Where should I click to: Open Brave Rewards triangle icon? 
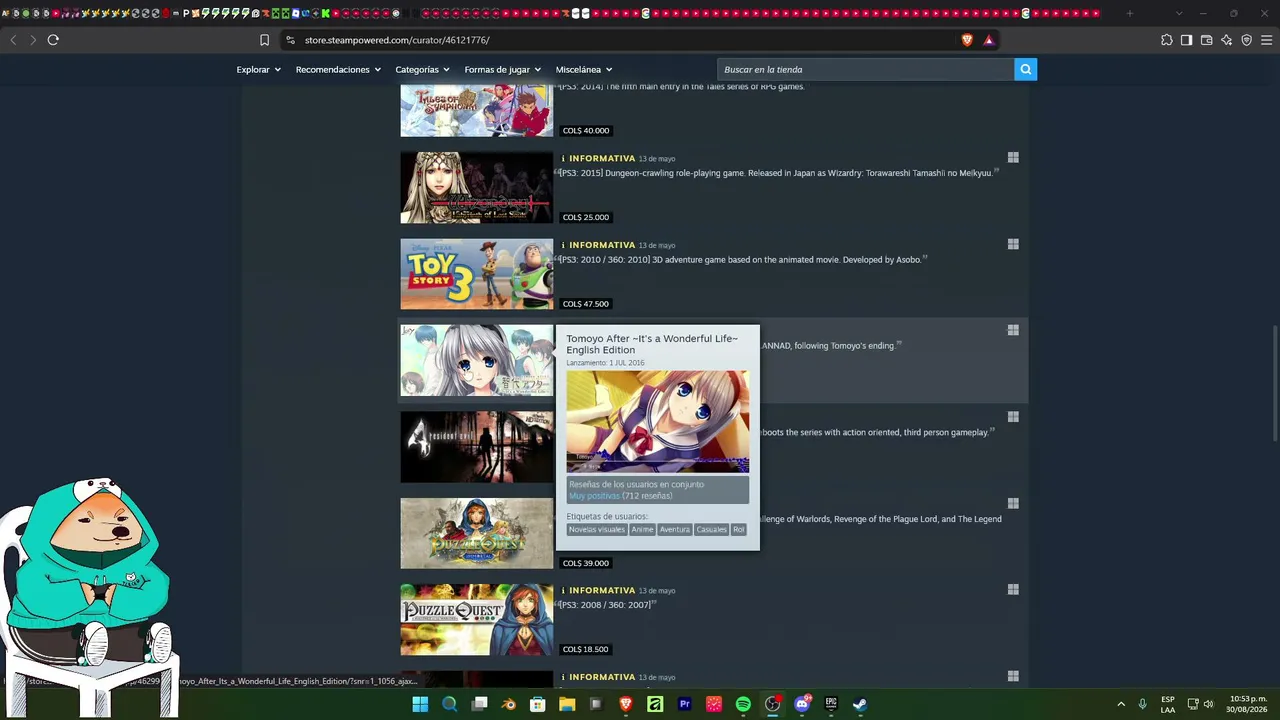[988, 40]
